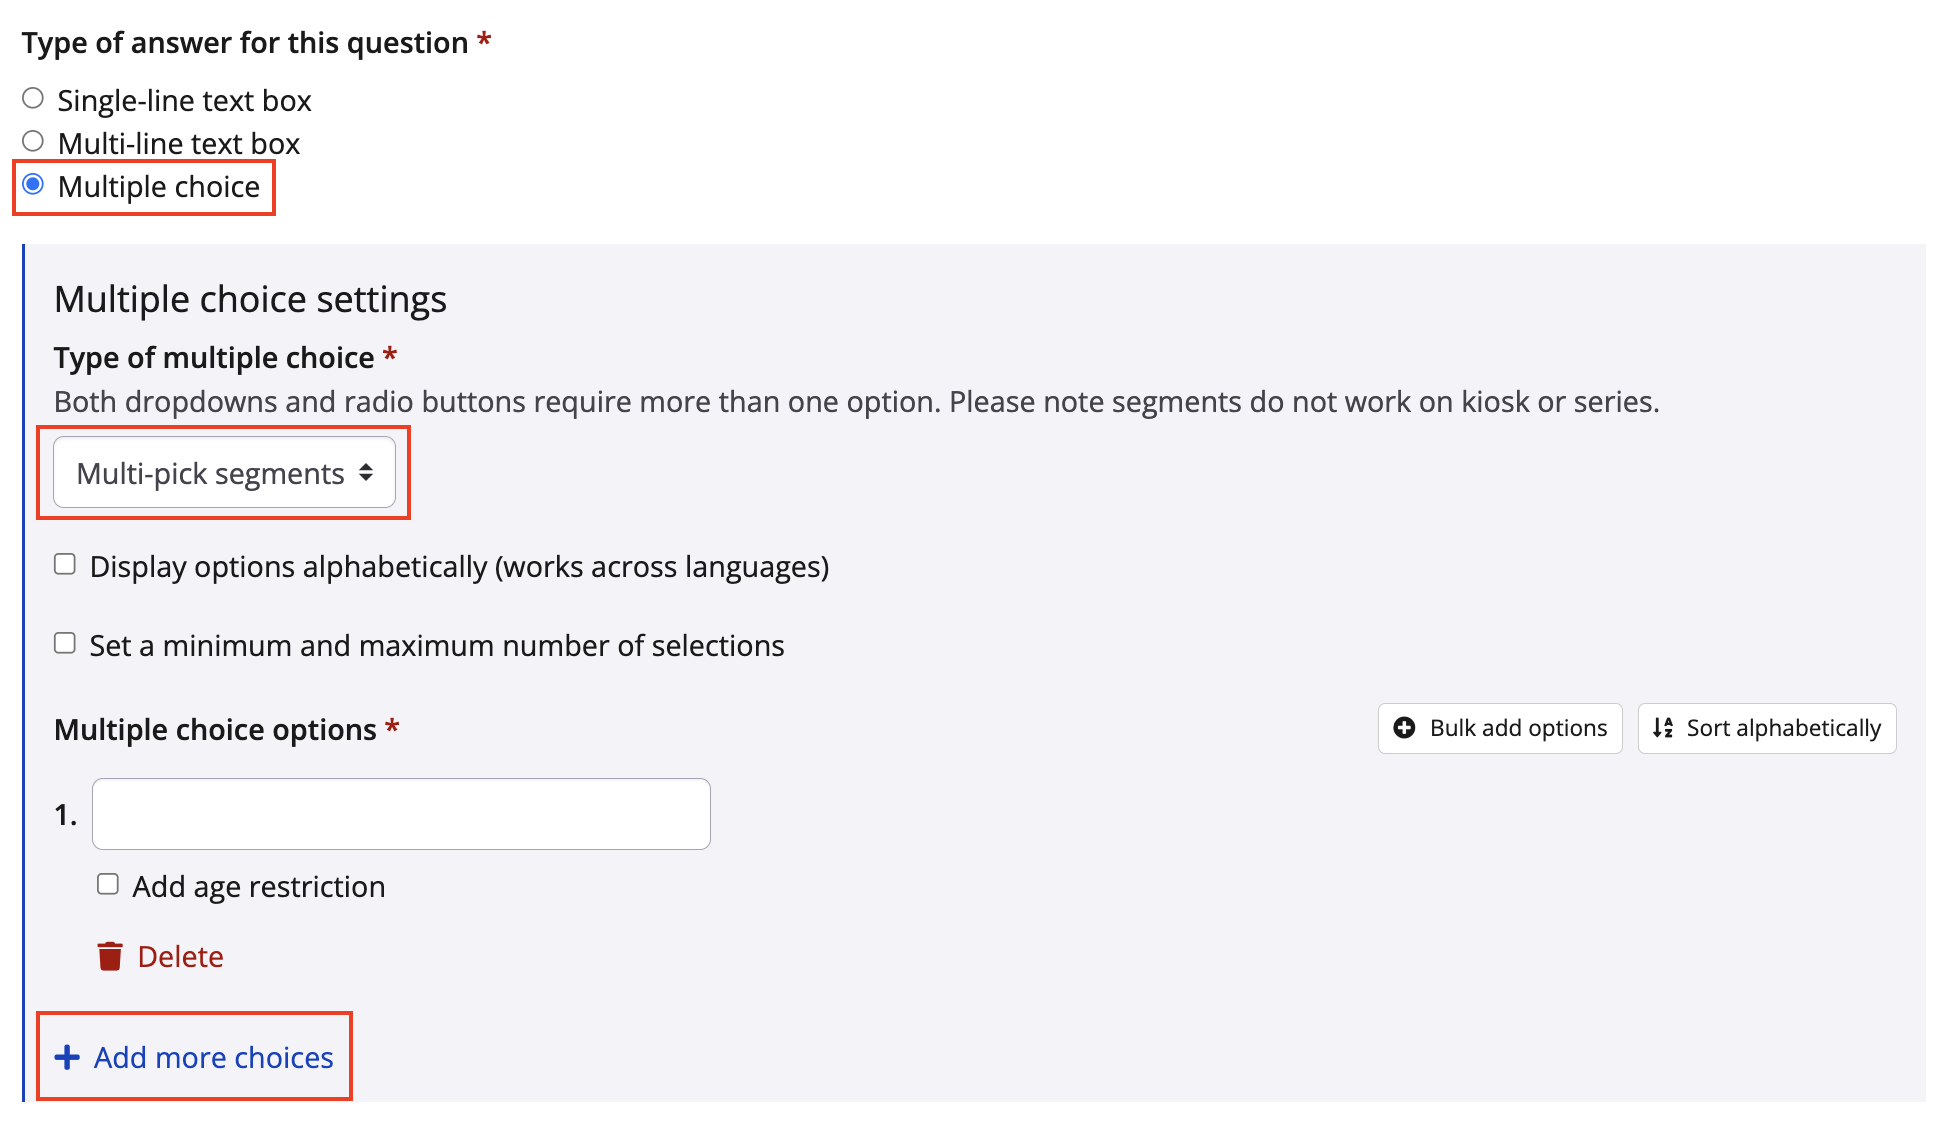Click the Add more choices link
The image size is (1950, 1124).
pyautogui.click(x=213, y=1058)
